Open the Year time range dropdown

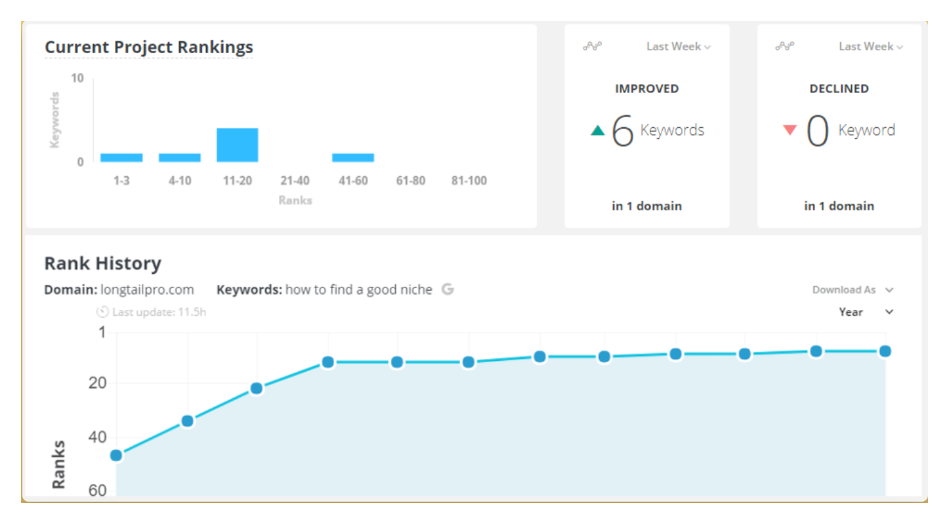click(866, 312)
